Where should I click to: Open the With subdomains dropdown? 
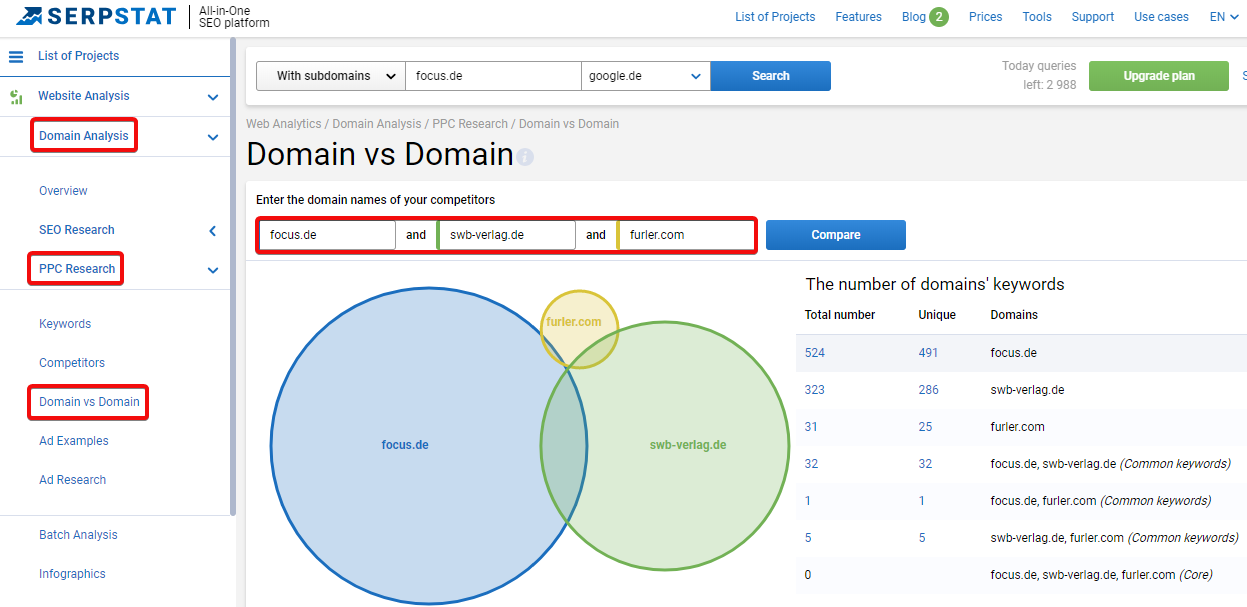point(331,76)
